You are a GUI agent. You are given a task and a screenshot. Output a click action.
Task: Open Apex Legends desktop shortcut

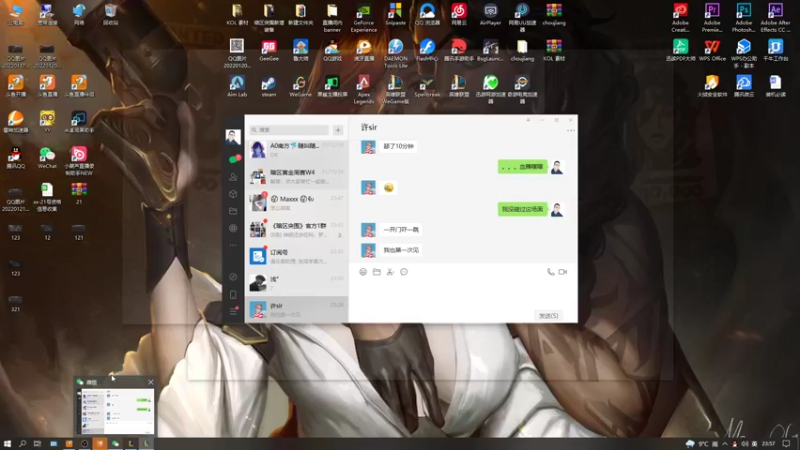click(364, 89)
